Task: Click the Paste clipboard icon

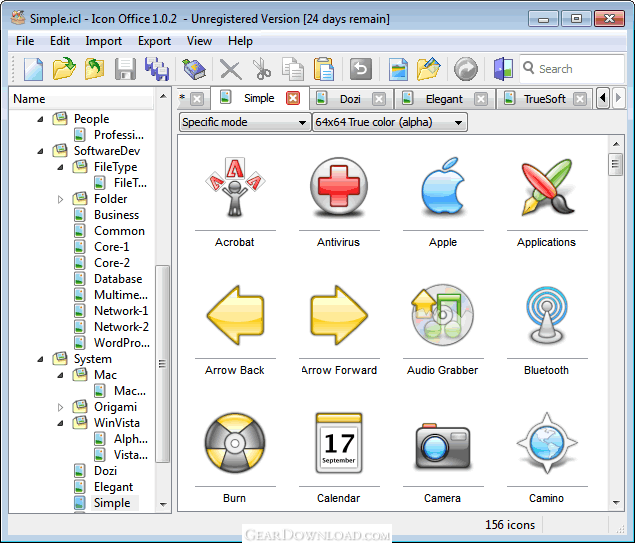Action: pos(324,69)
